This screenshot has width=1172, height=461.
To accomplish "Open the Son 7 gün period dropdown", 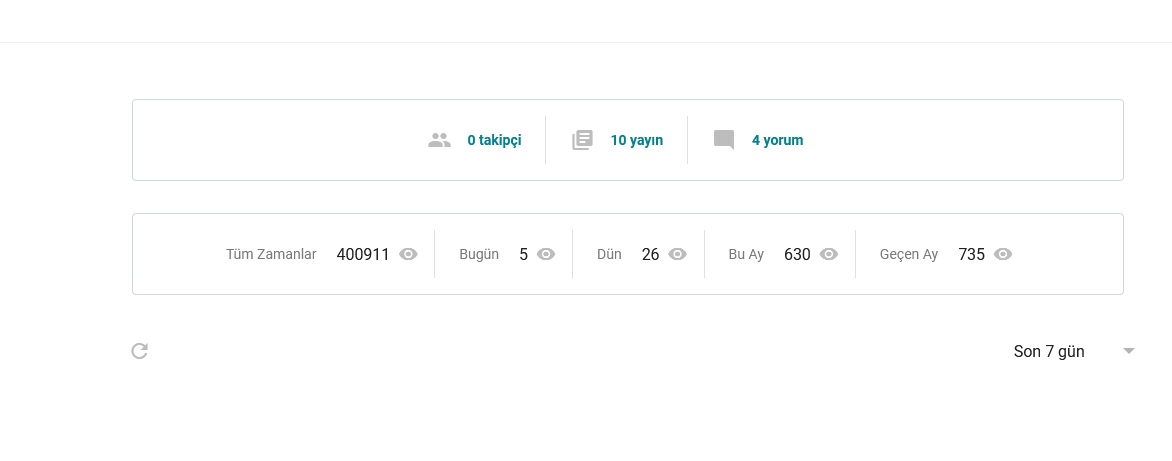I will click(x=1074, y=351).
